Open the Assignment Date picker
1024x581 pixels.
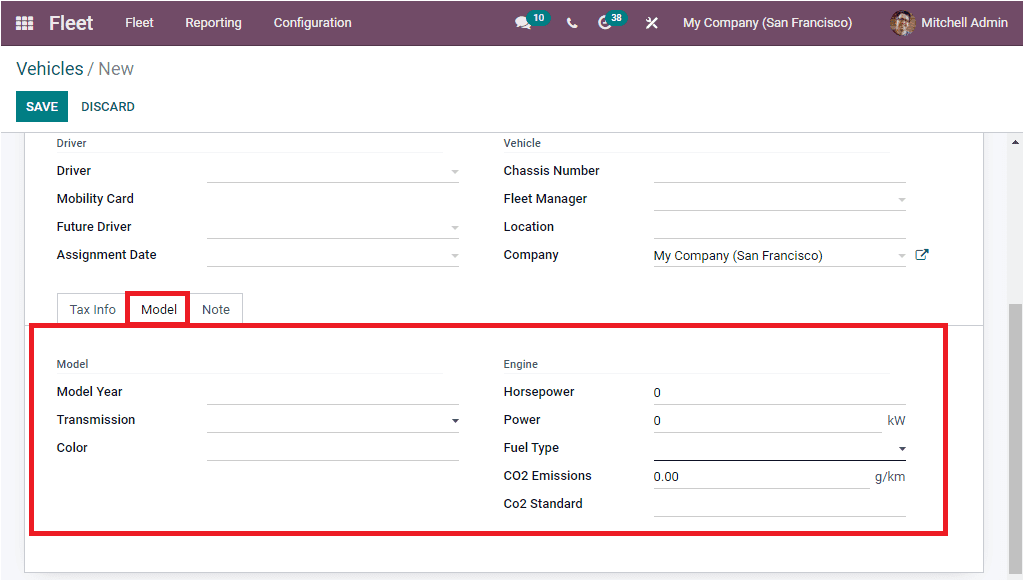pyautogui.click(x=455, y=254)
